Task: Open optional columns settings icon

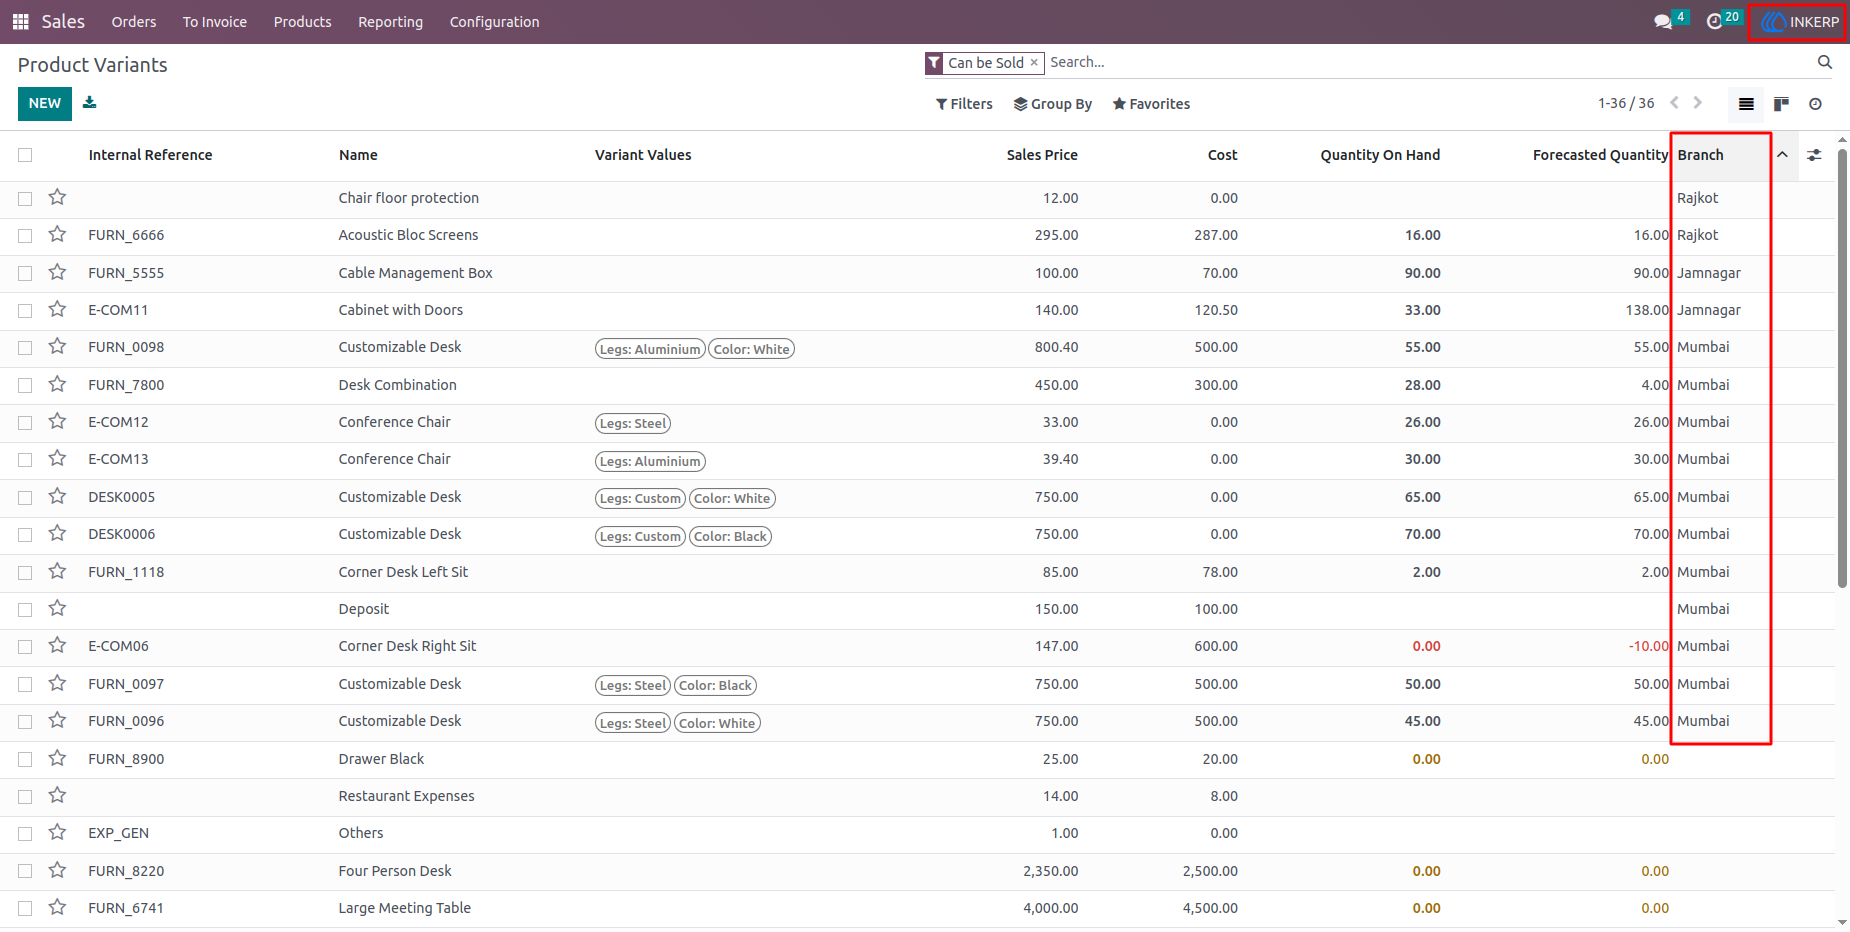Action: pyautogui.click(x=1814, y=155)
